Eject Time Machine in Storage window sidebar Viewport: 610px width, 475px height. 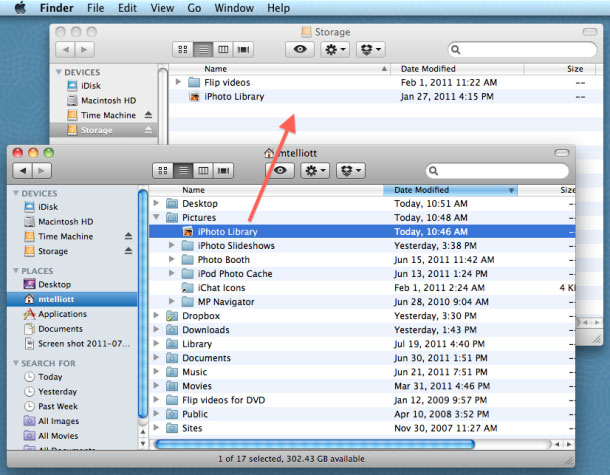[x=148, y=115]
